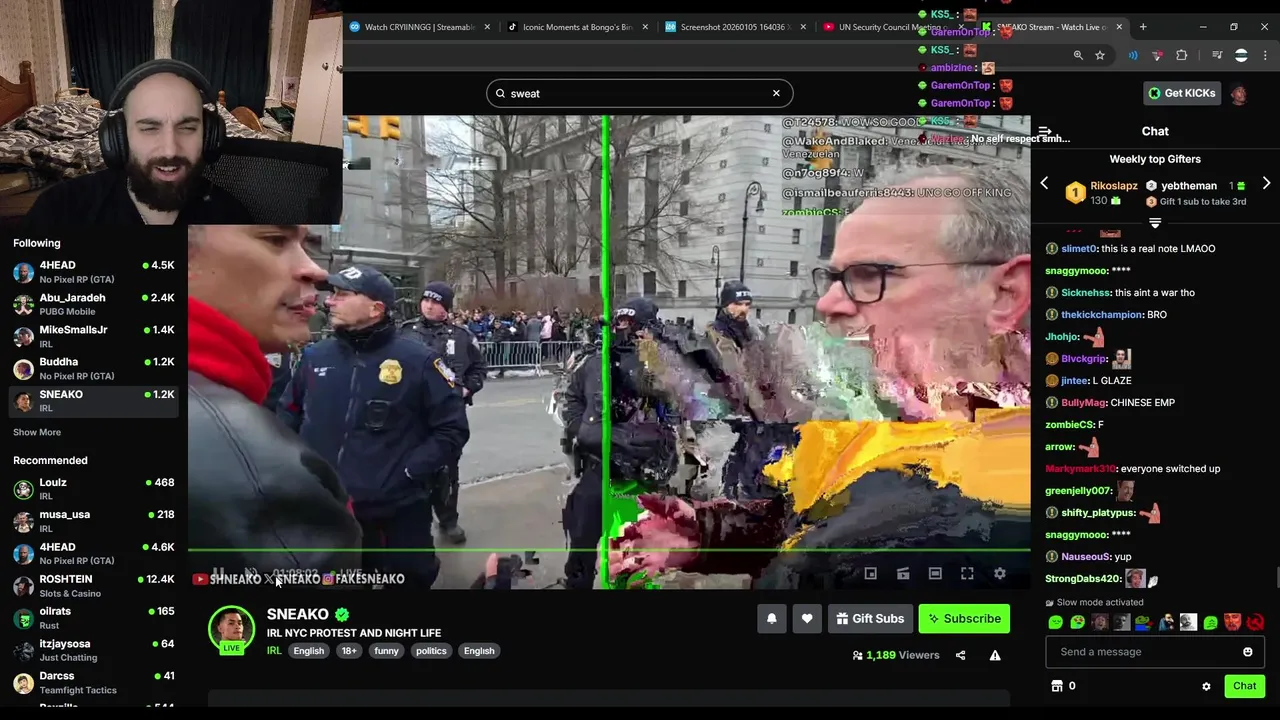
Task: Open the Get KICKs button
Action: pos(1182,93)
